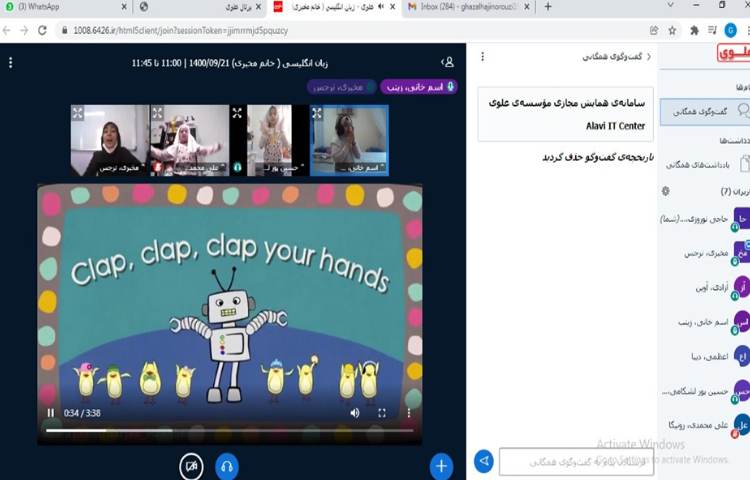Enter fullscreen on the video player
Screen dimensions: 750x480
[x=382, y=413]
